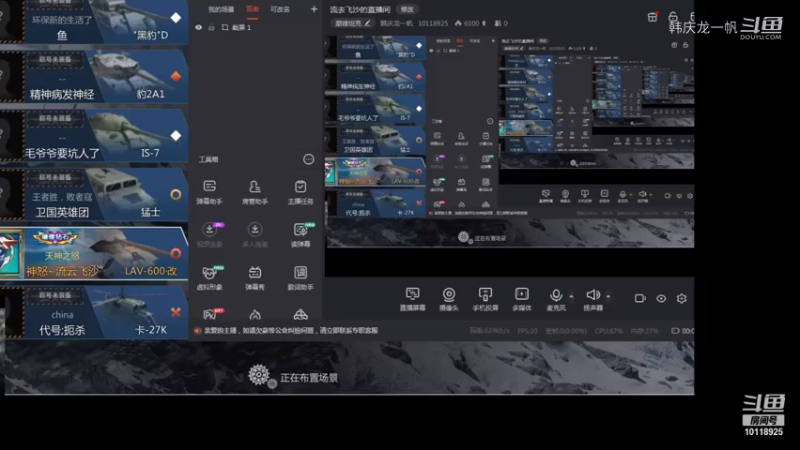Expand the 工具箱 toolbox more button
800x450 pixels.
point(308,160)
